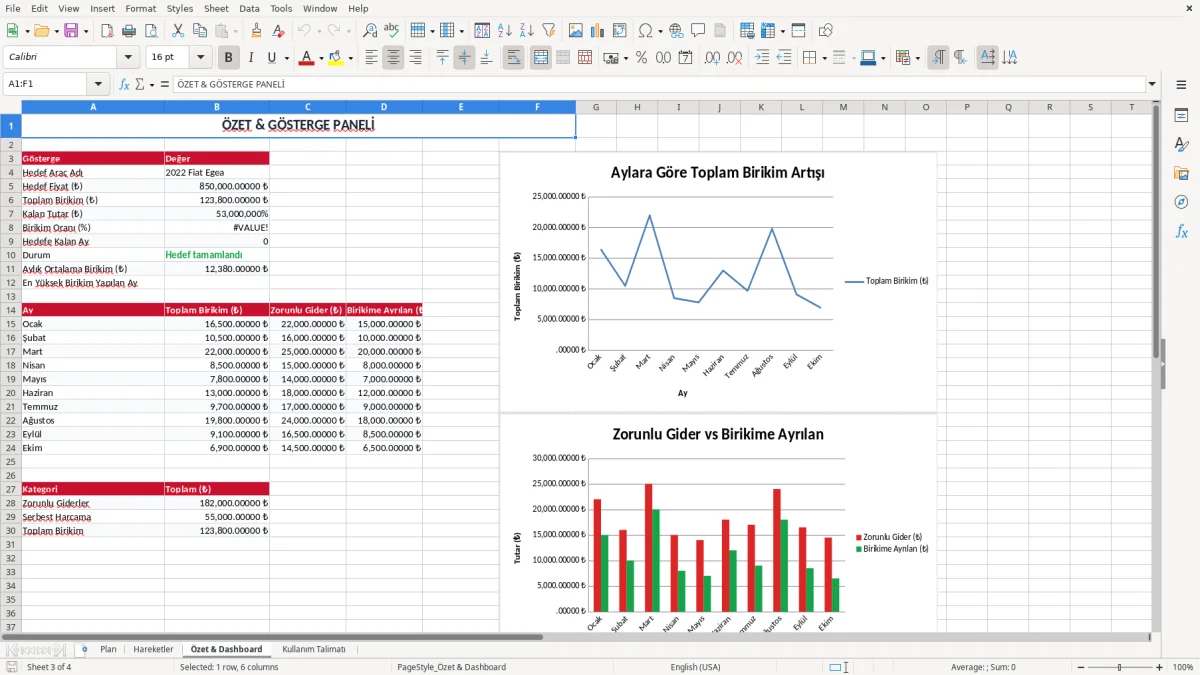Open the Tools menu
Screen dimensions: 1200x675
tap(281, 8)
